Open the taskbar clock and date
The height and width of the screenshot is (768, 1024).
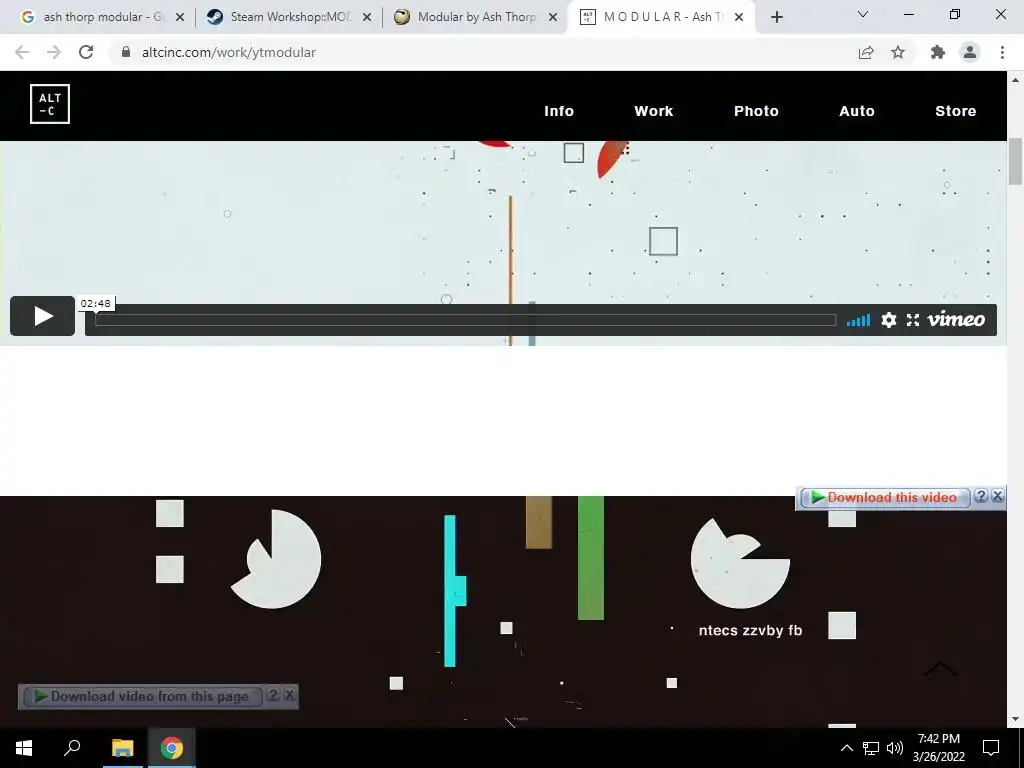(939, 748)
